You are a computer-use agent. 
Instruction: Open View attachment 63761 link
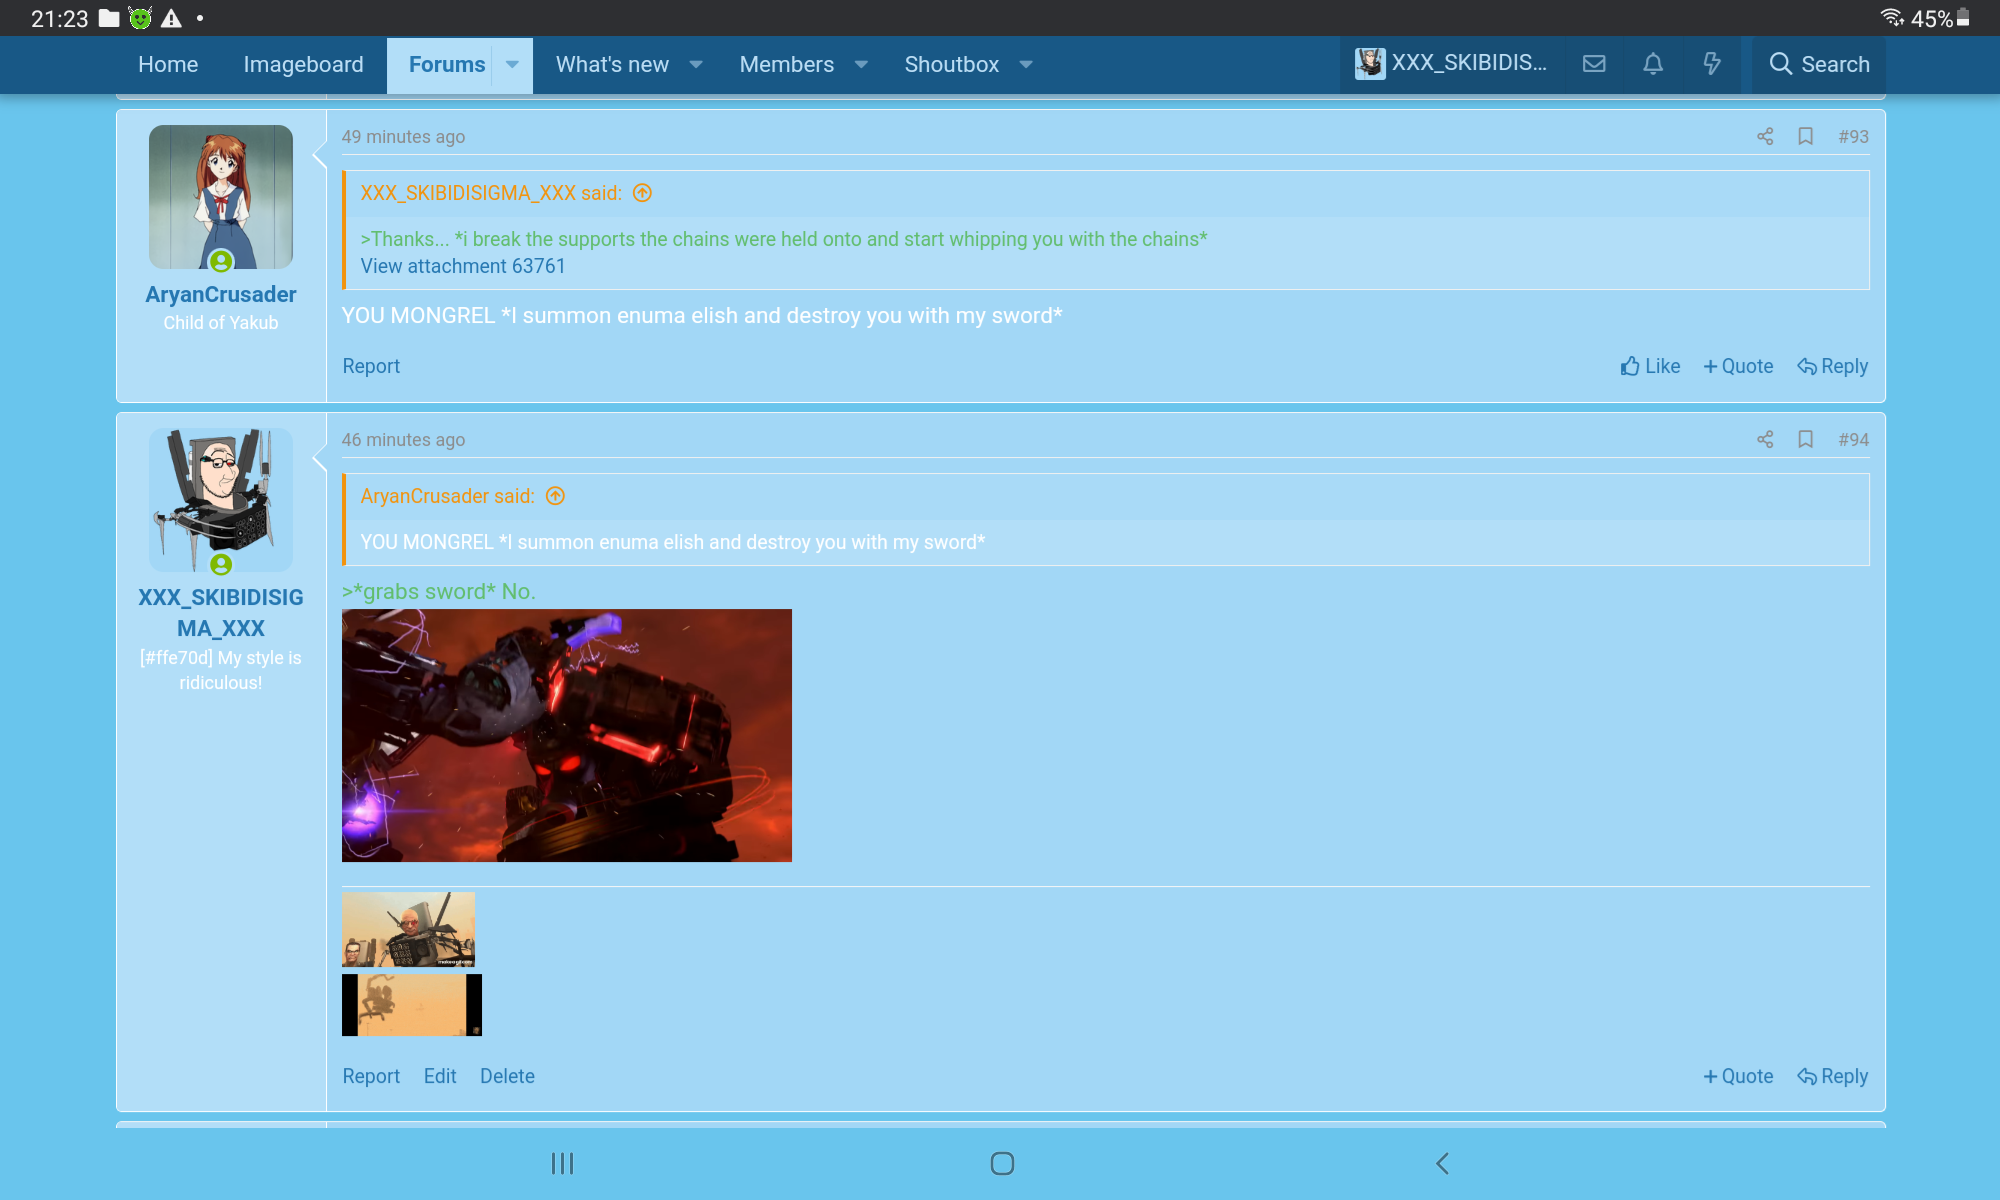tap(463, 266)
